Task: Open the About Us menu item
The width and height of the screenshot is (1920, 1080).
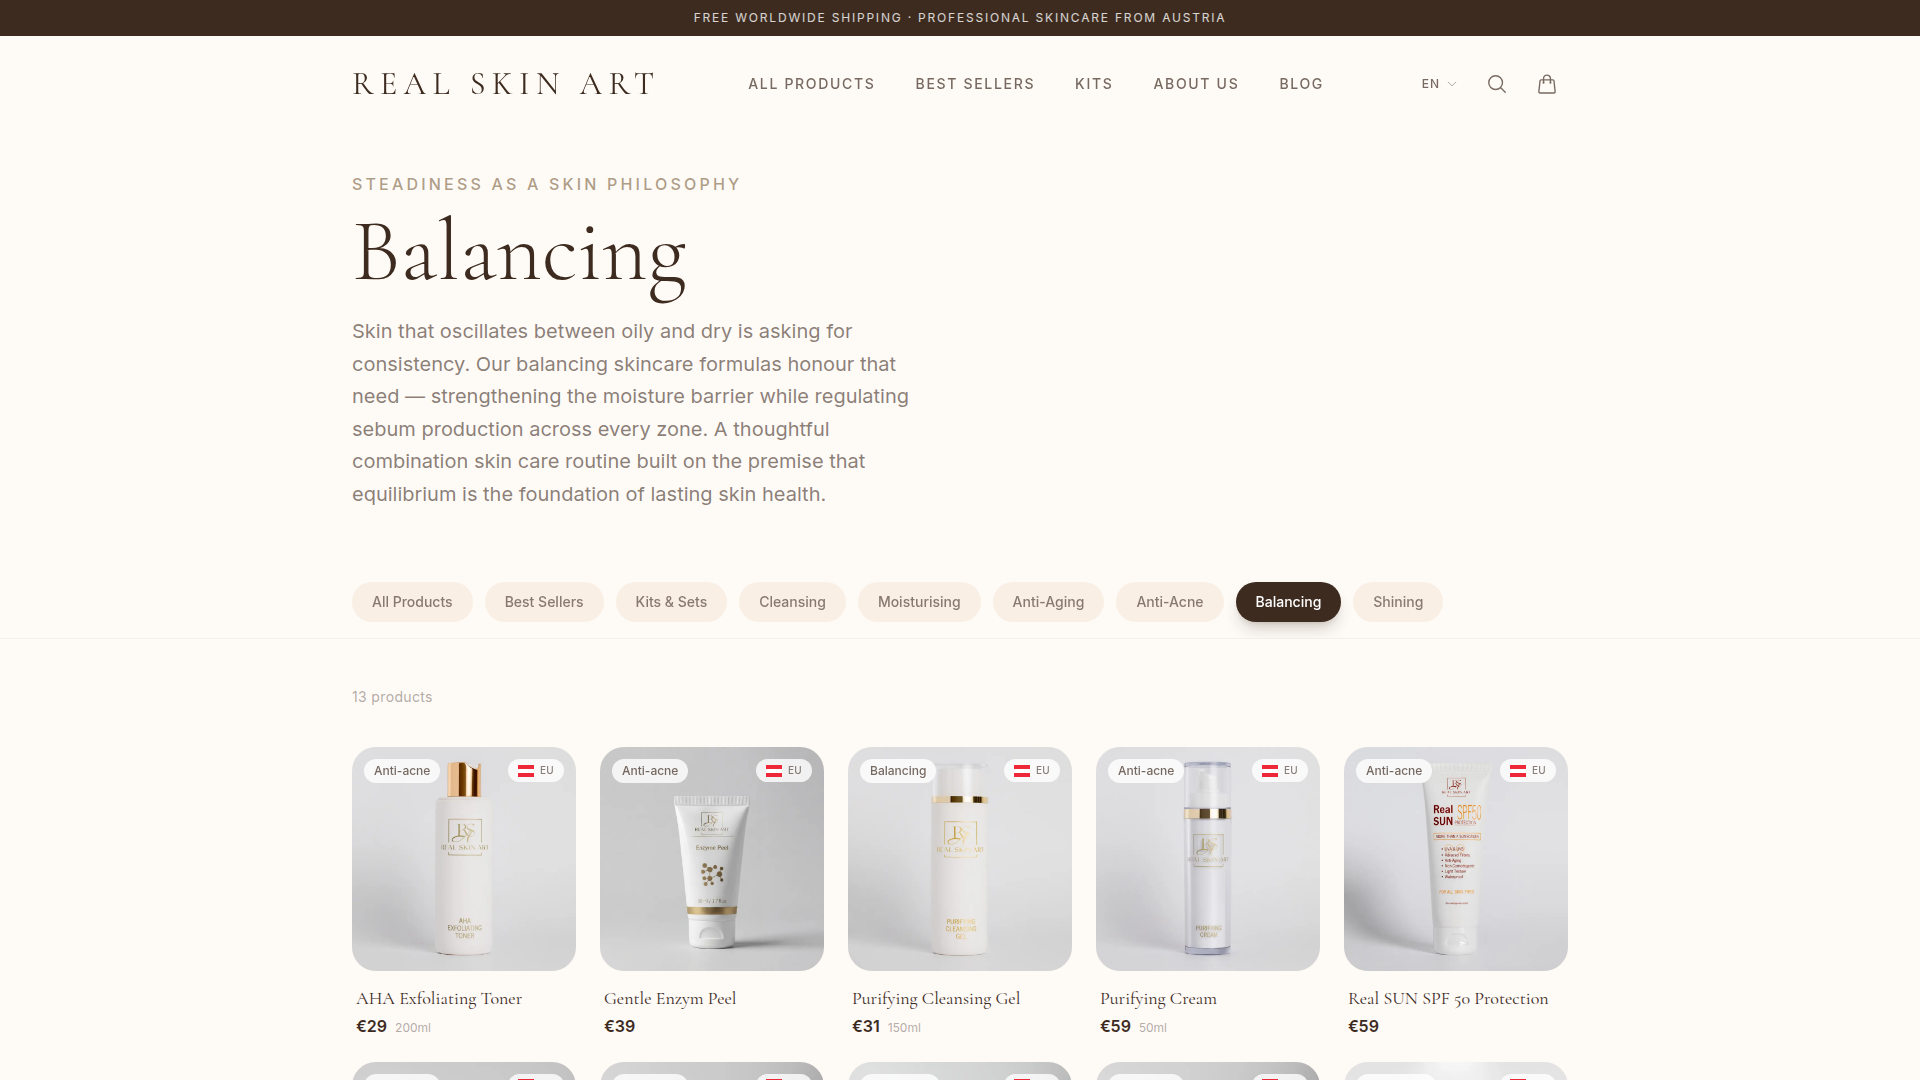Action: coord(1196,84)
